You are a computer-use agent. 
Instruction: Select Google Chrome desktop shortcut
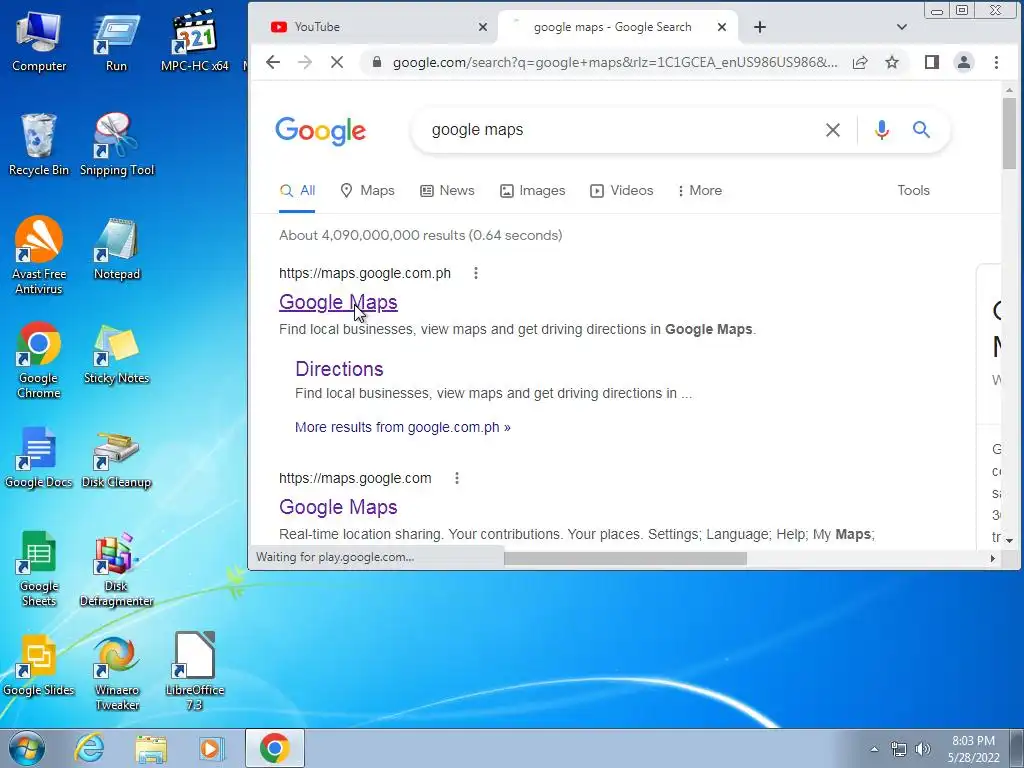click(x=39, y=360)
